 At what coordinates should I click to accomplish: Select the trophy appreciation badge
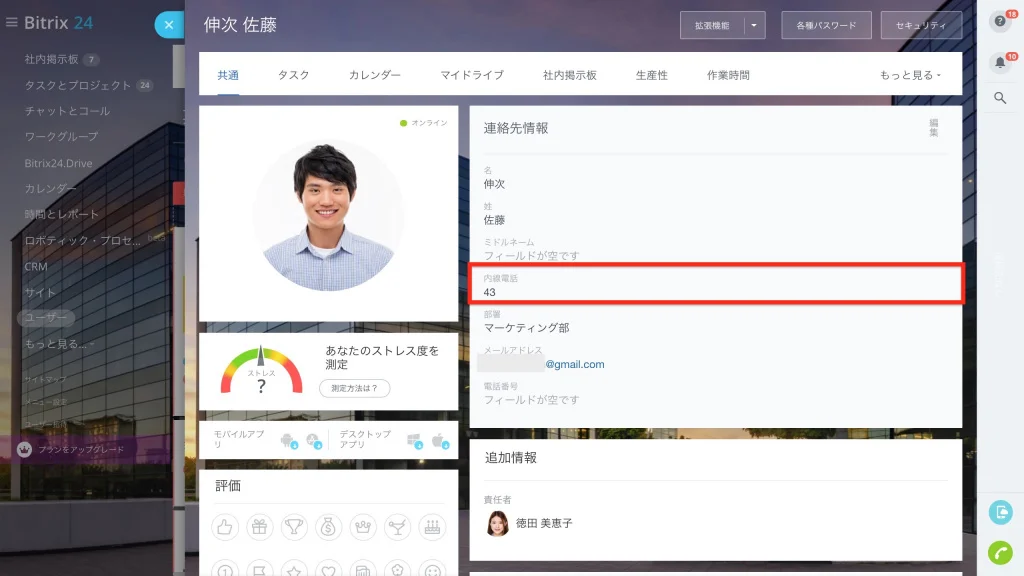(294, 527)
